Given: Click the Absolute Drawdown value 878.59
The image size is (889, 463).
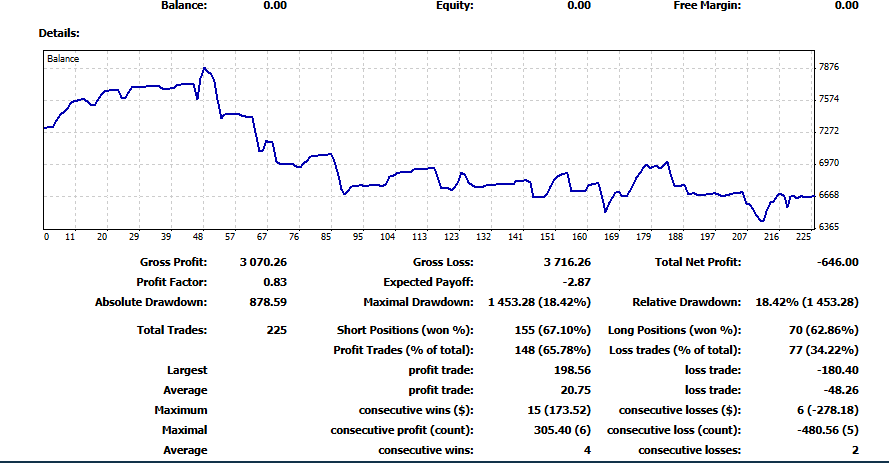Looking at the screenshot, I should coord(268,302).
